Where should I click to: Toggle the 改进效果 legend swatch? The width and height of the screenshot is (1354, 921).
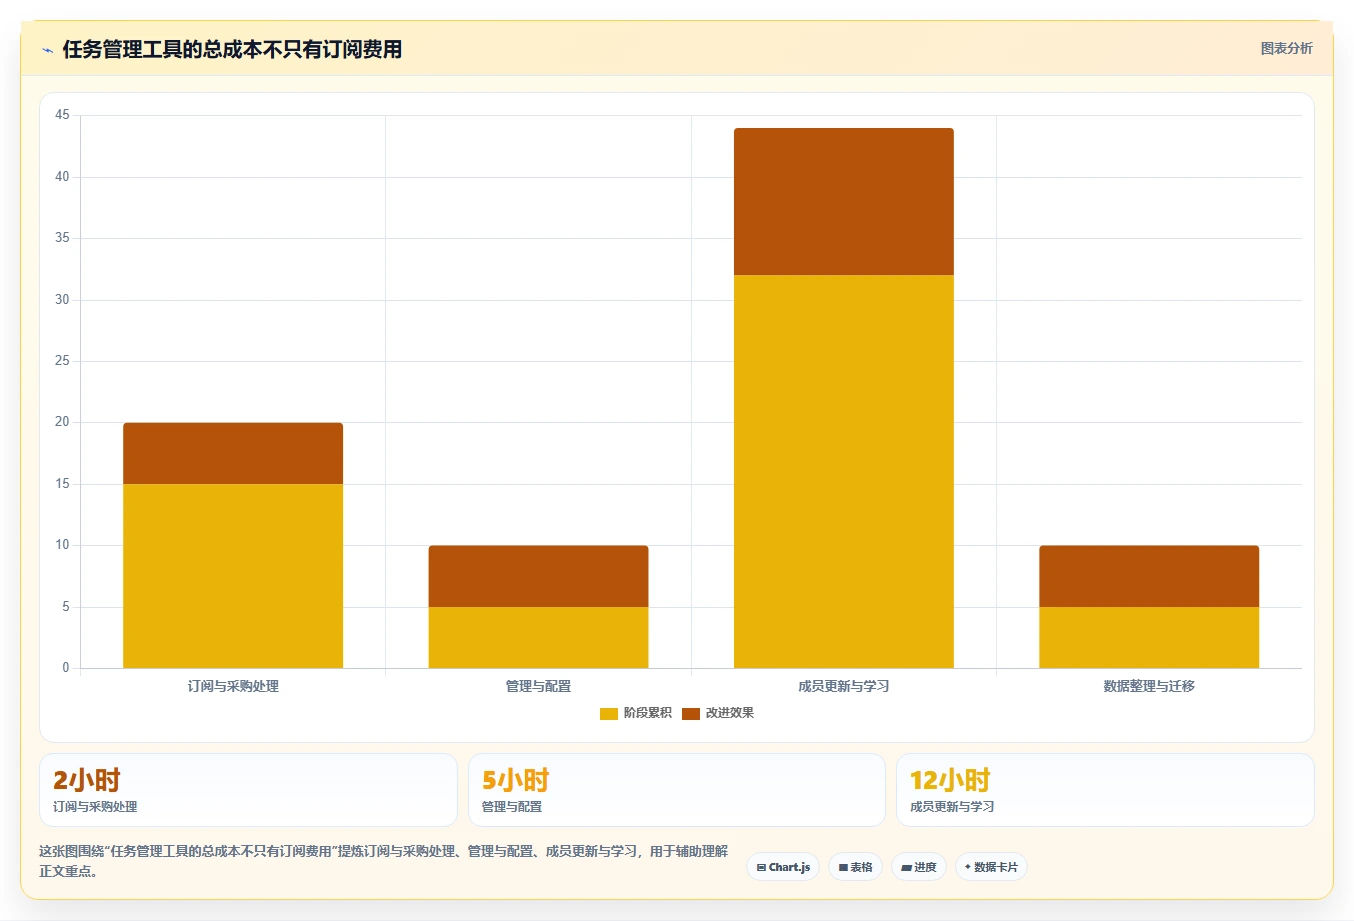click(691, 713)
